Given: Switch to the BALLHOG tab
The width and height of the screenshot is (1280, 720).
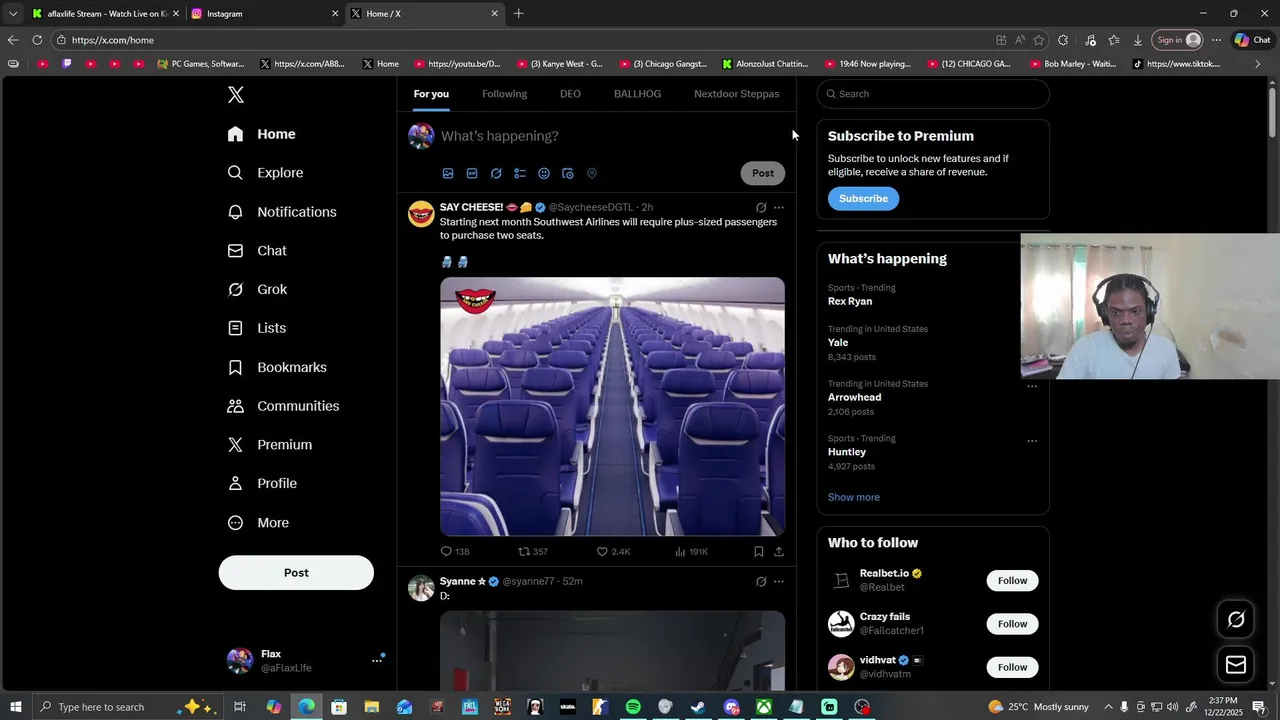Looking at the screenshot, I should click(637, 94).
